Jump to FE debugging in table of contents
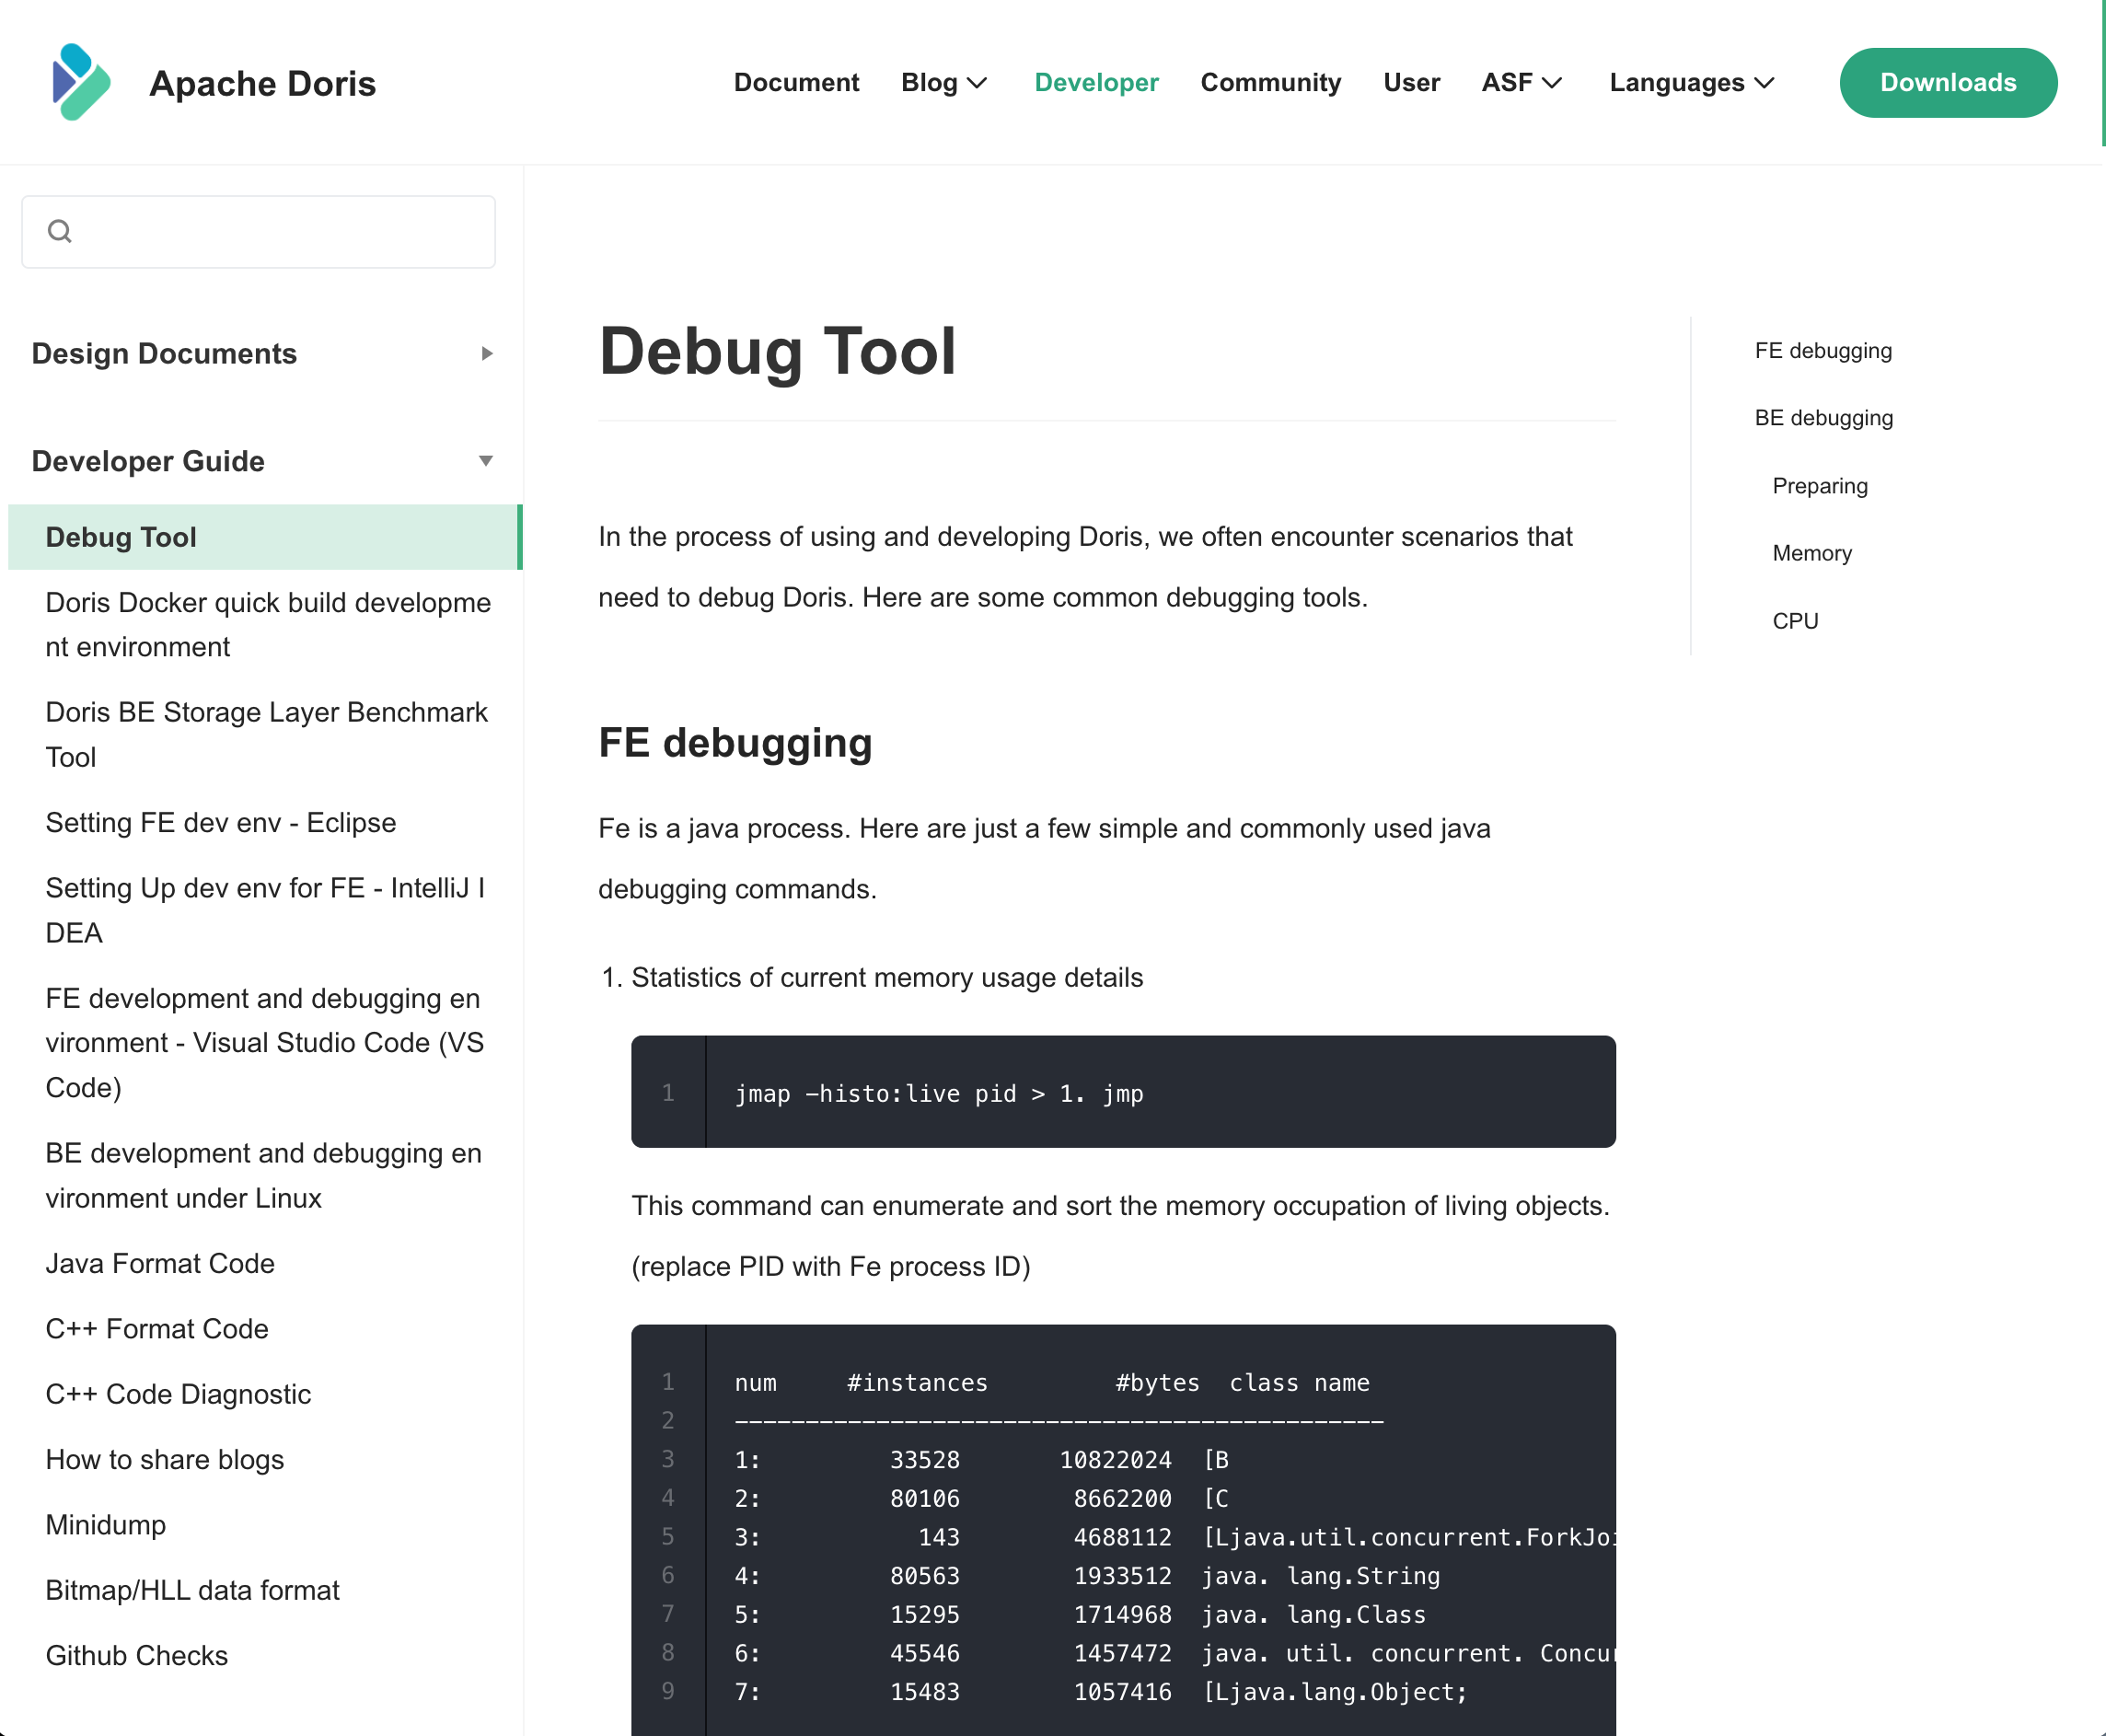 click(1823, 351)
